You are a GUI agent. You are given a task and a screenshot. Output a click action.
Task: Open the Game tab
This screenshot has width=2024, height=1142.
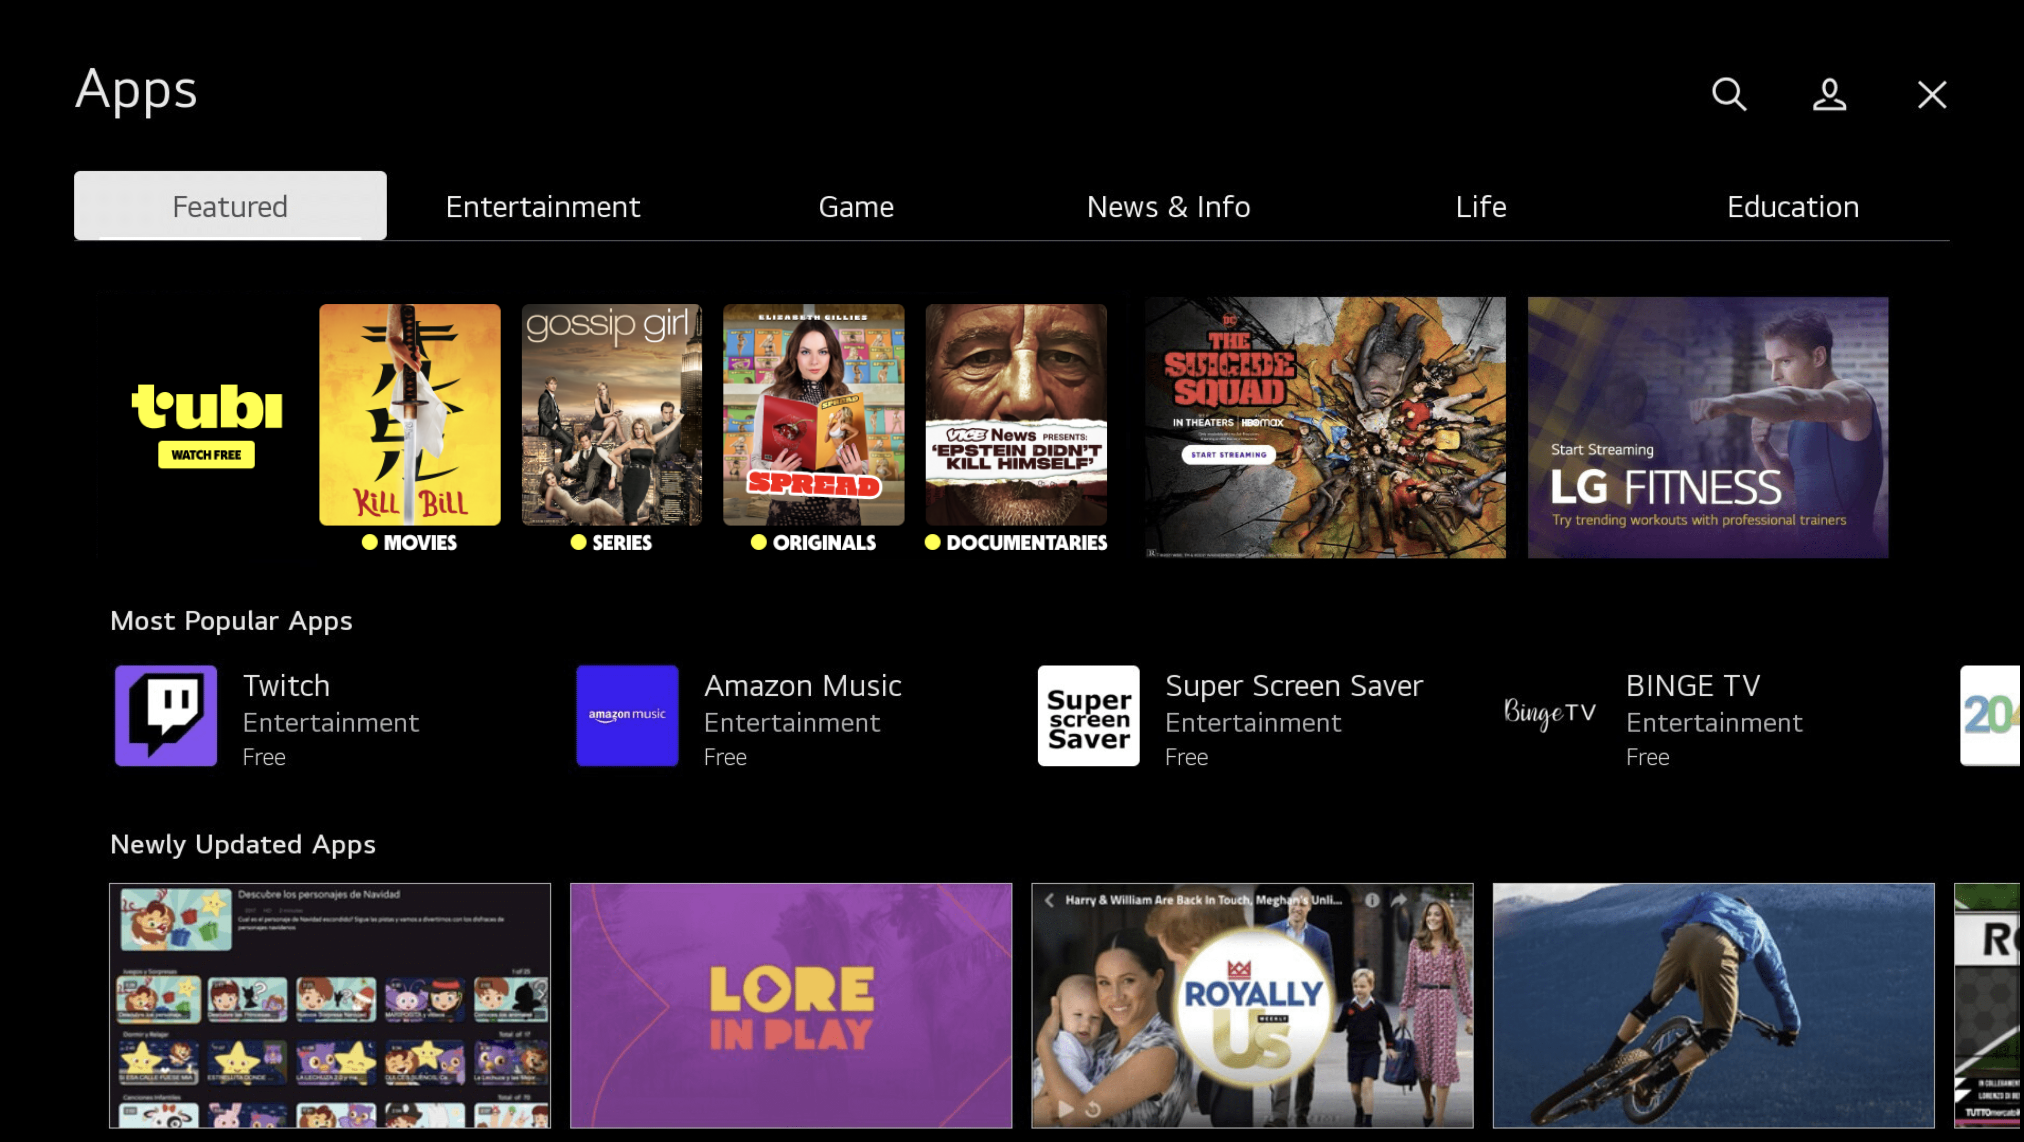(x=856, y=206)
